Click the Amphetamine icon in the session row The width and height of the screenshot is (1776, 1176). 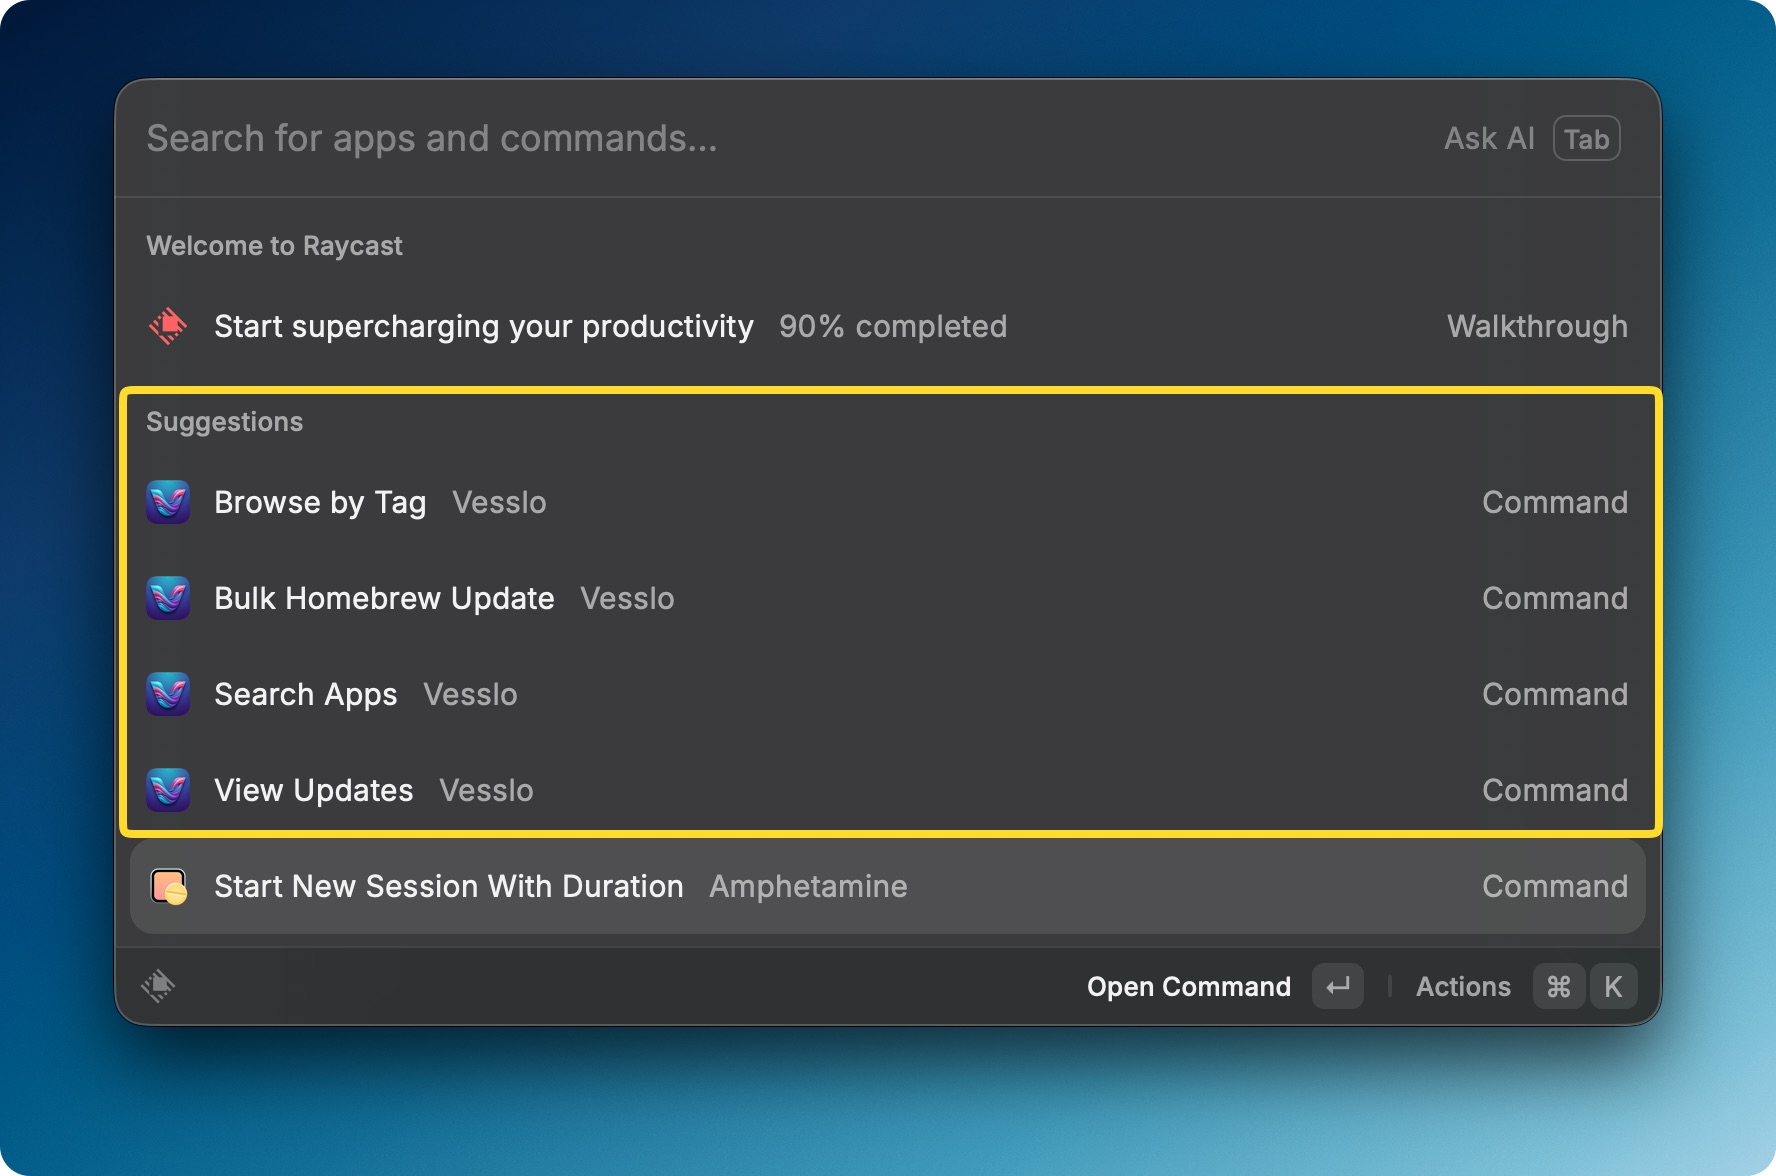point(168,886)
